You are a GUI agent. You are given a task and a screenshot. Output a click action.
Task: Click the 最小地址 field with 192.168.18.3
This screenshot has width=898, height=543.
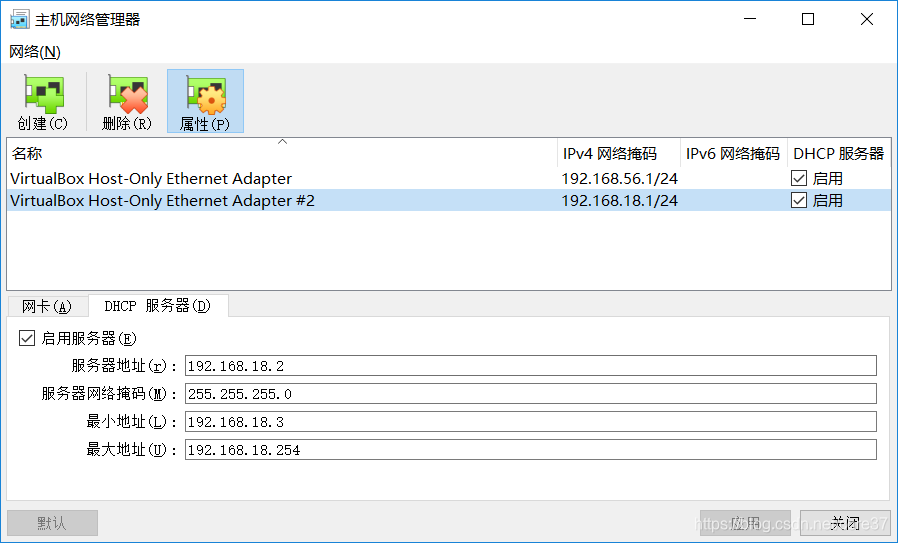(530, 422)
